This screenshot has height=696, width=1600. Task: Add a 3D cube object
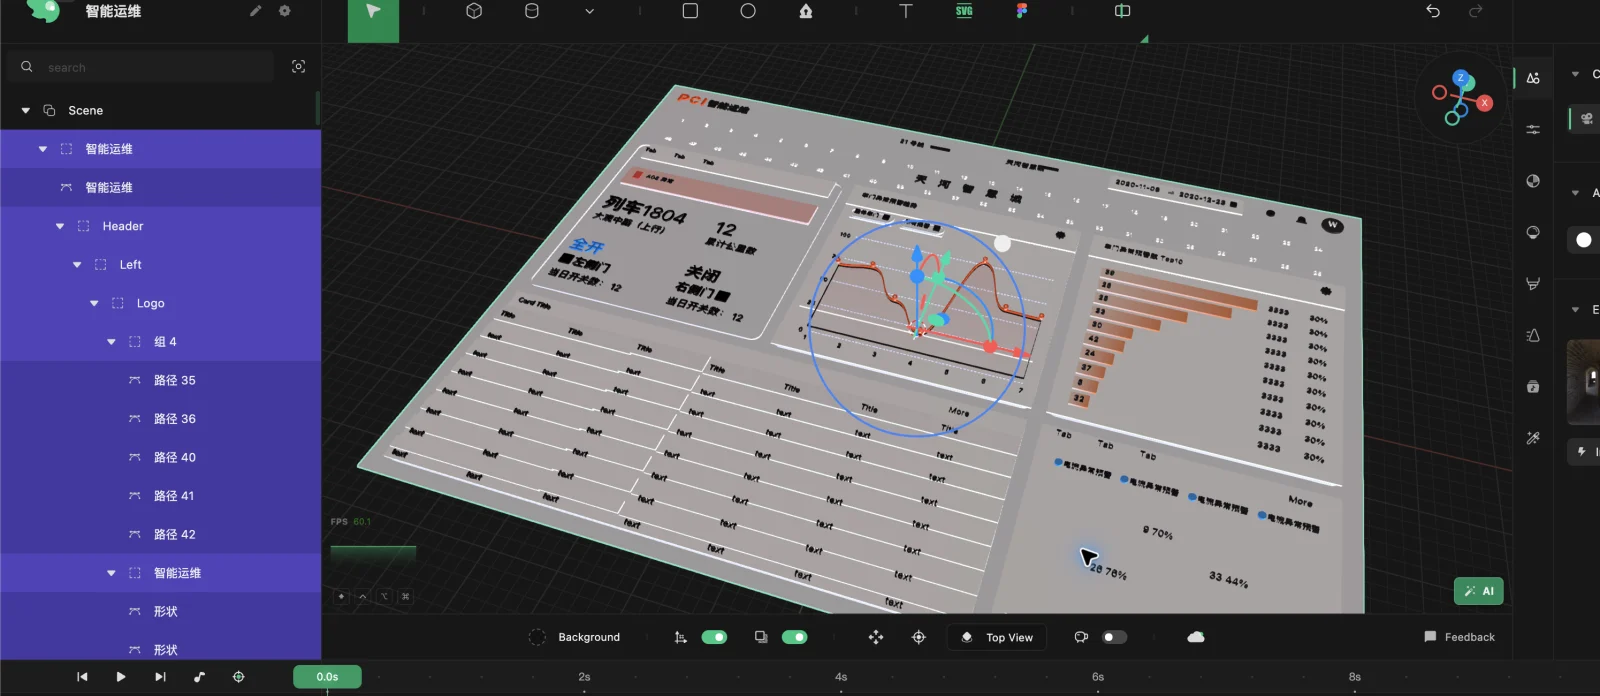click(x=474, y=11)
